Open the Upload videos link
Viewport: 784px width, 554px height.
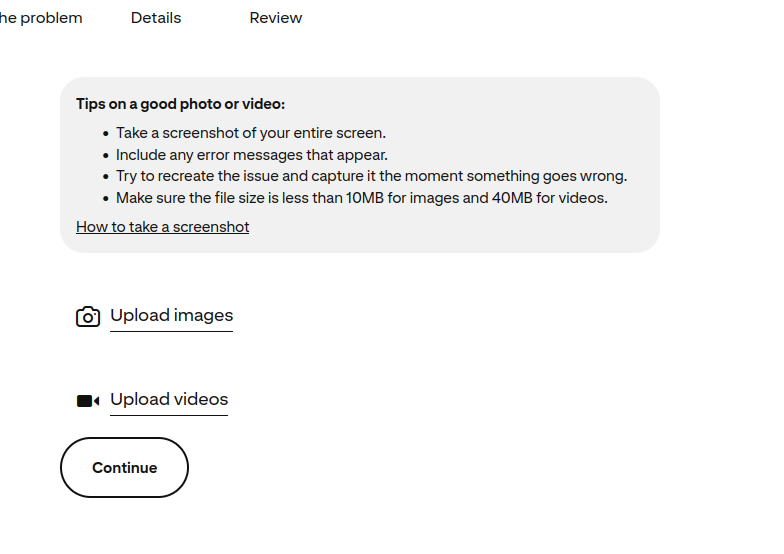point(169,400)
